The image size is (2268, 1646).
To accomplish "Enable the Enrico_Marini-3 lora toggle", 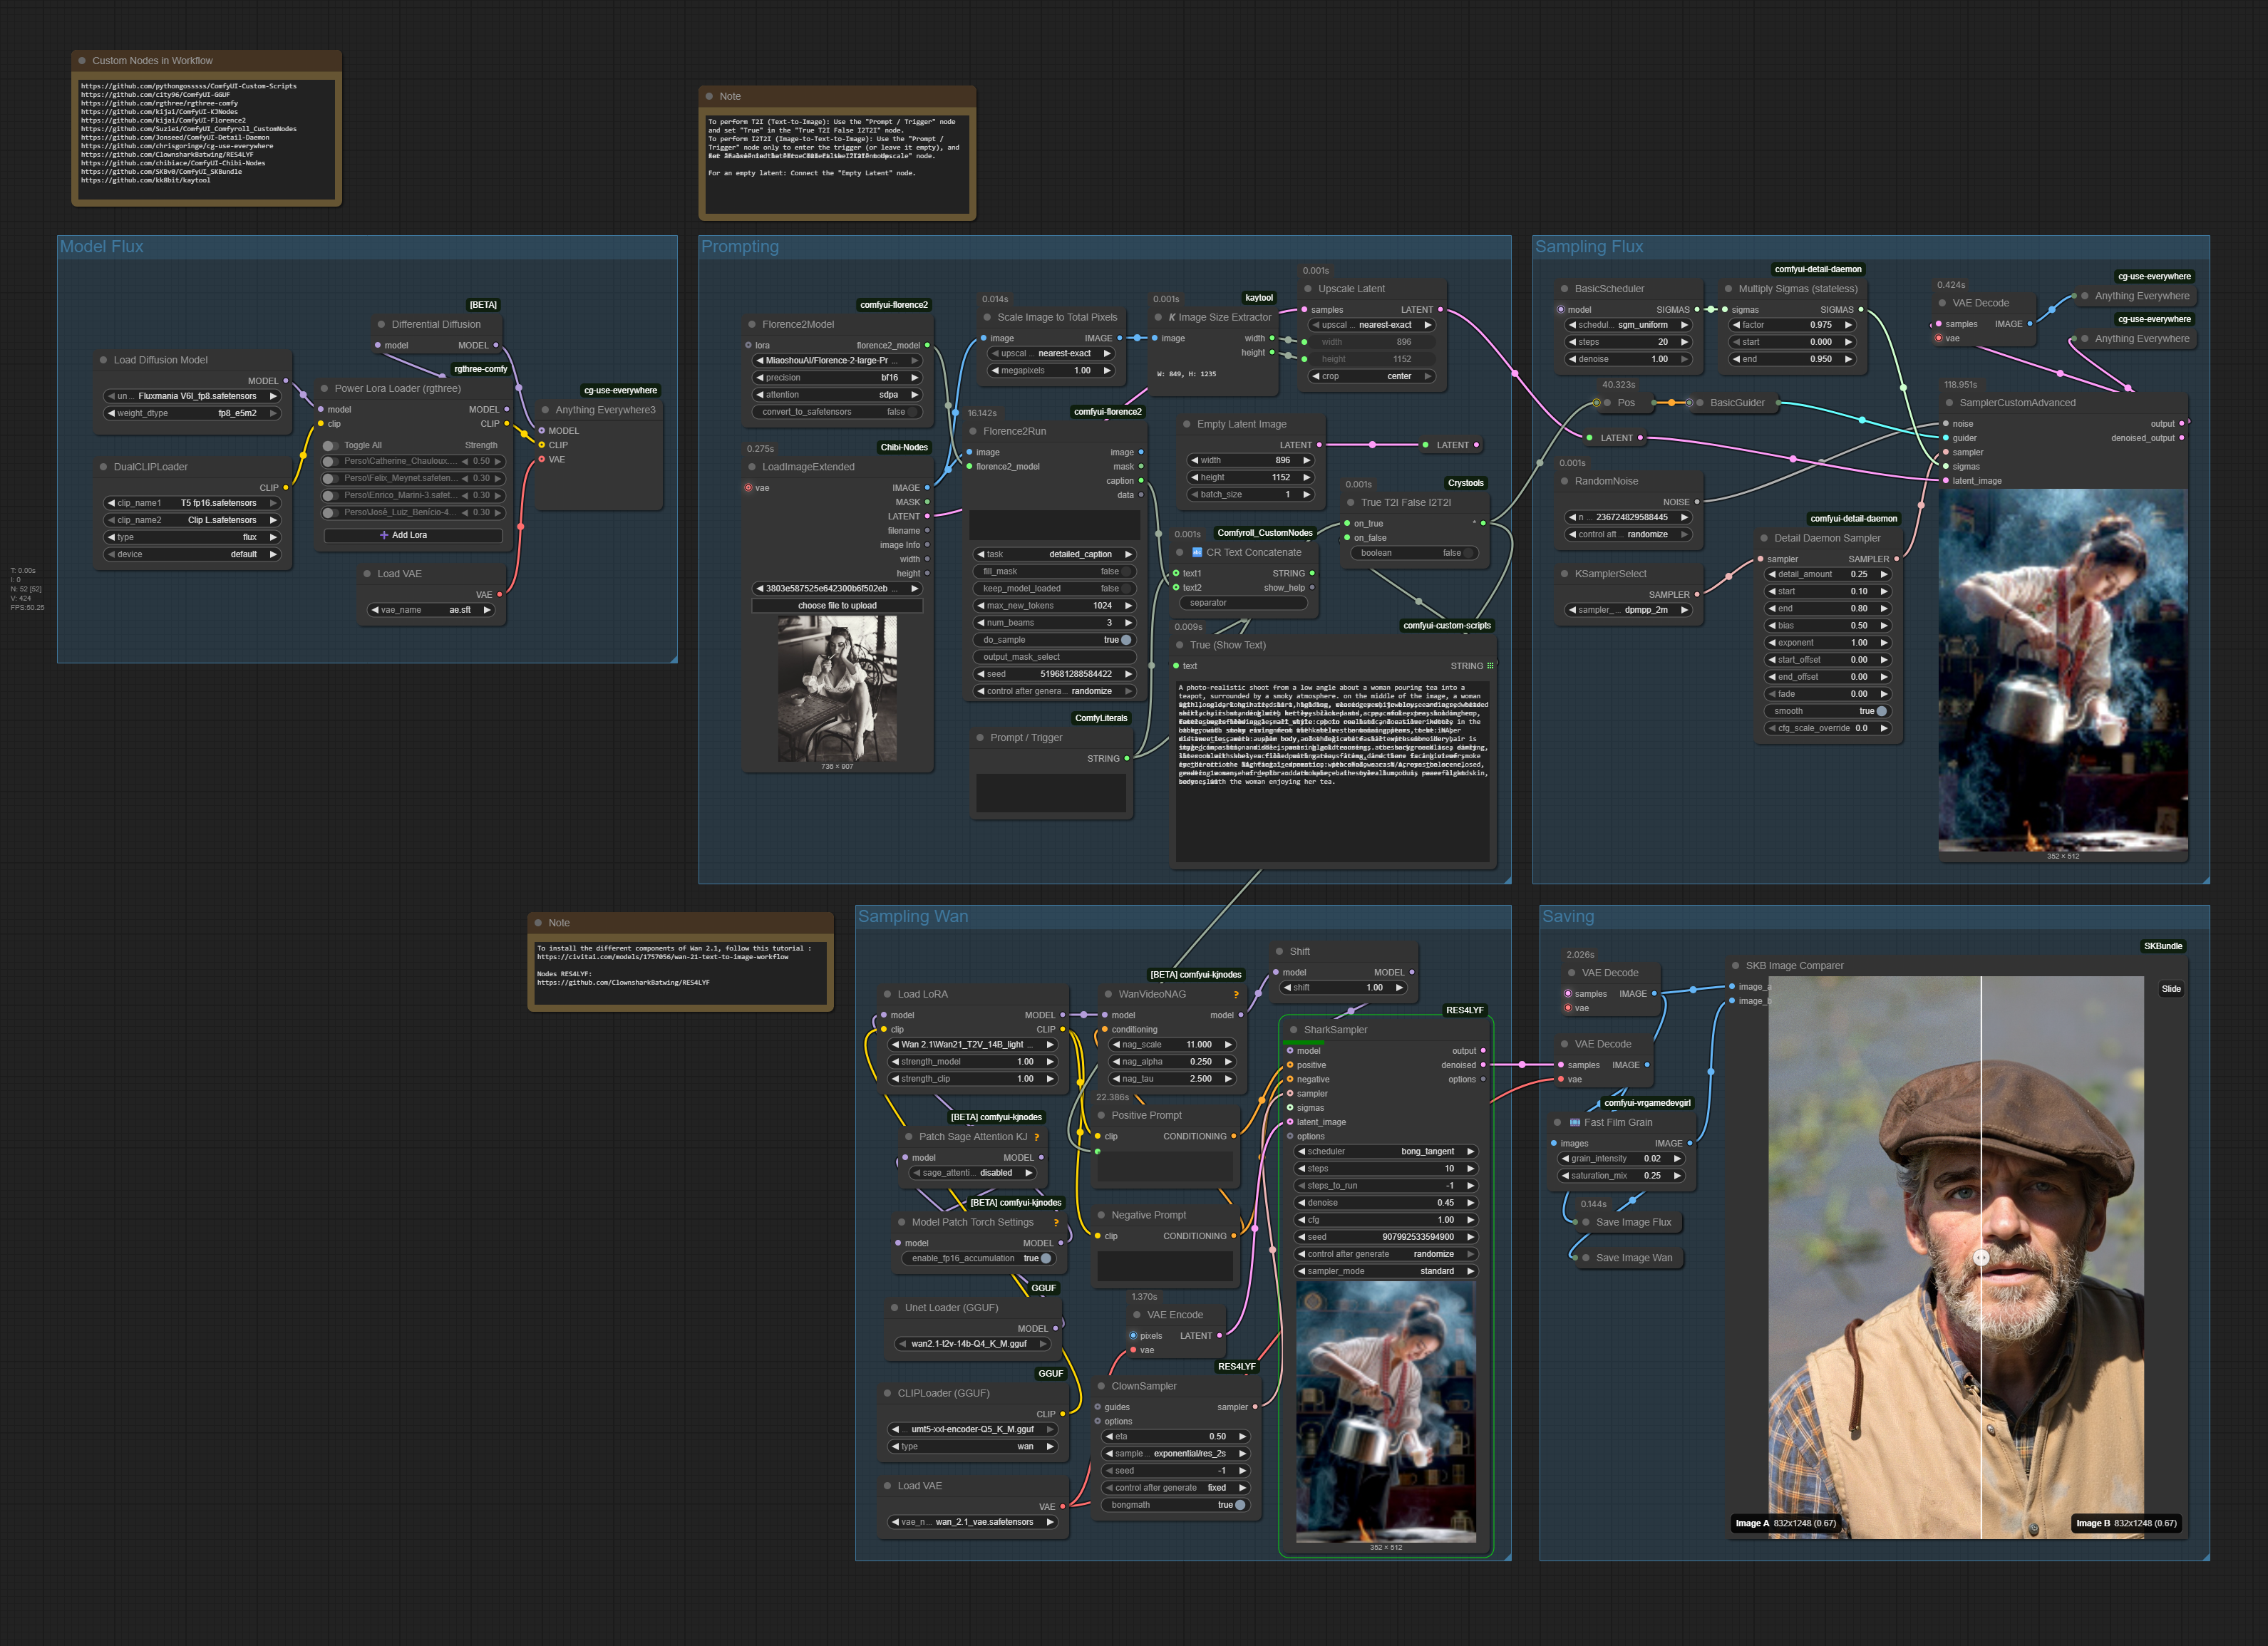I will 330,496.
